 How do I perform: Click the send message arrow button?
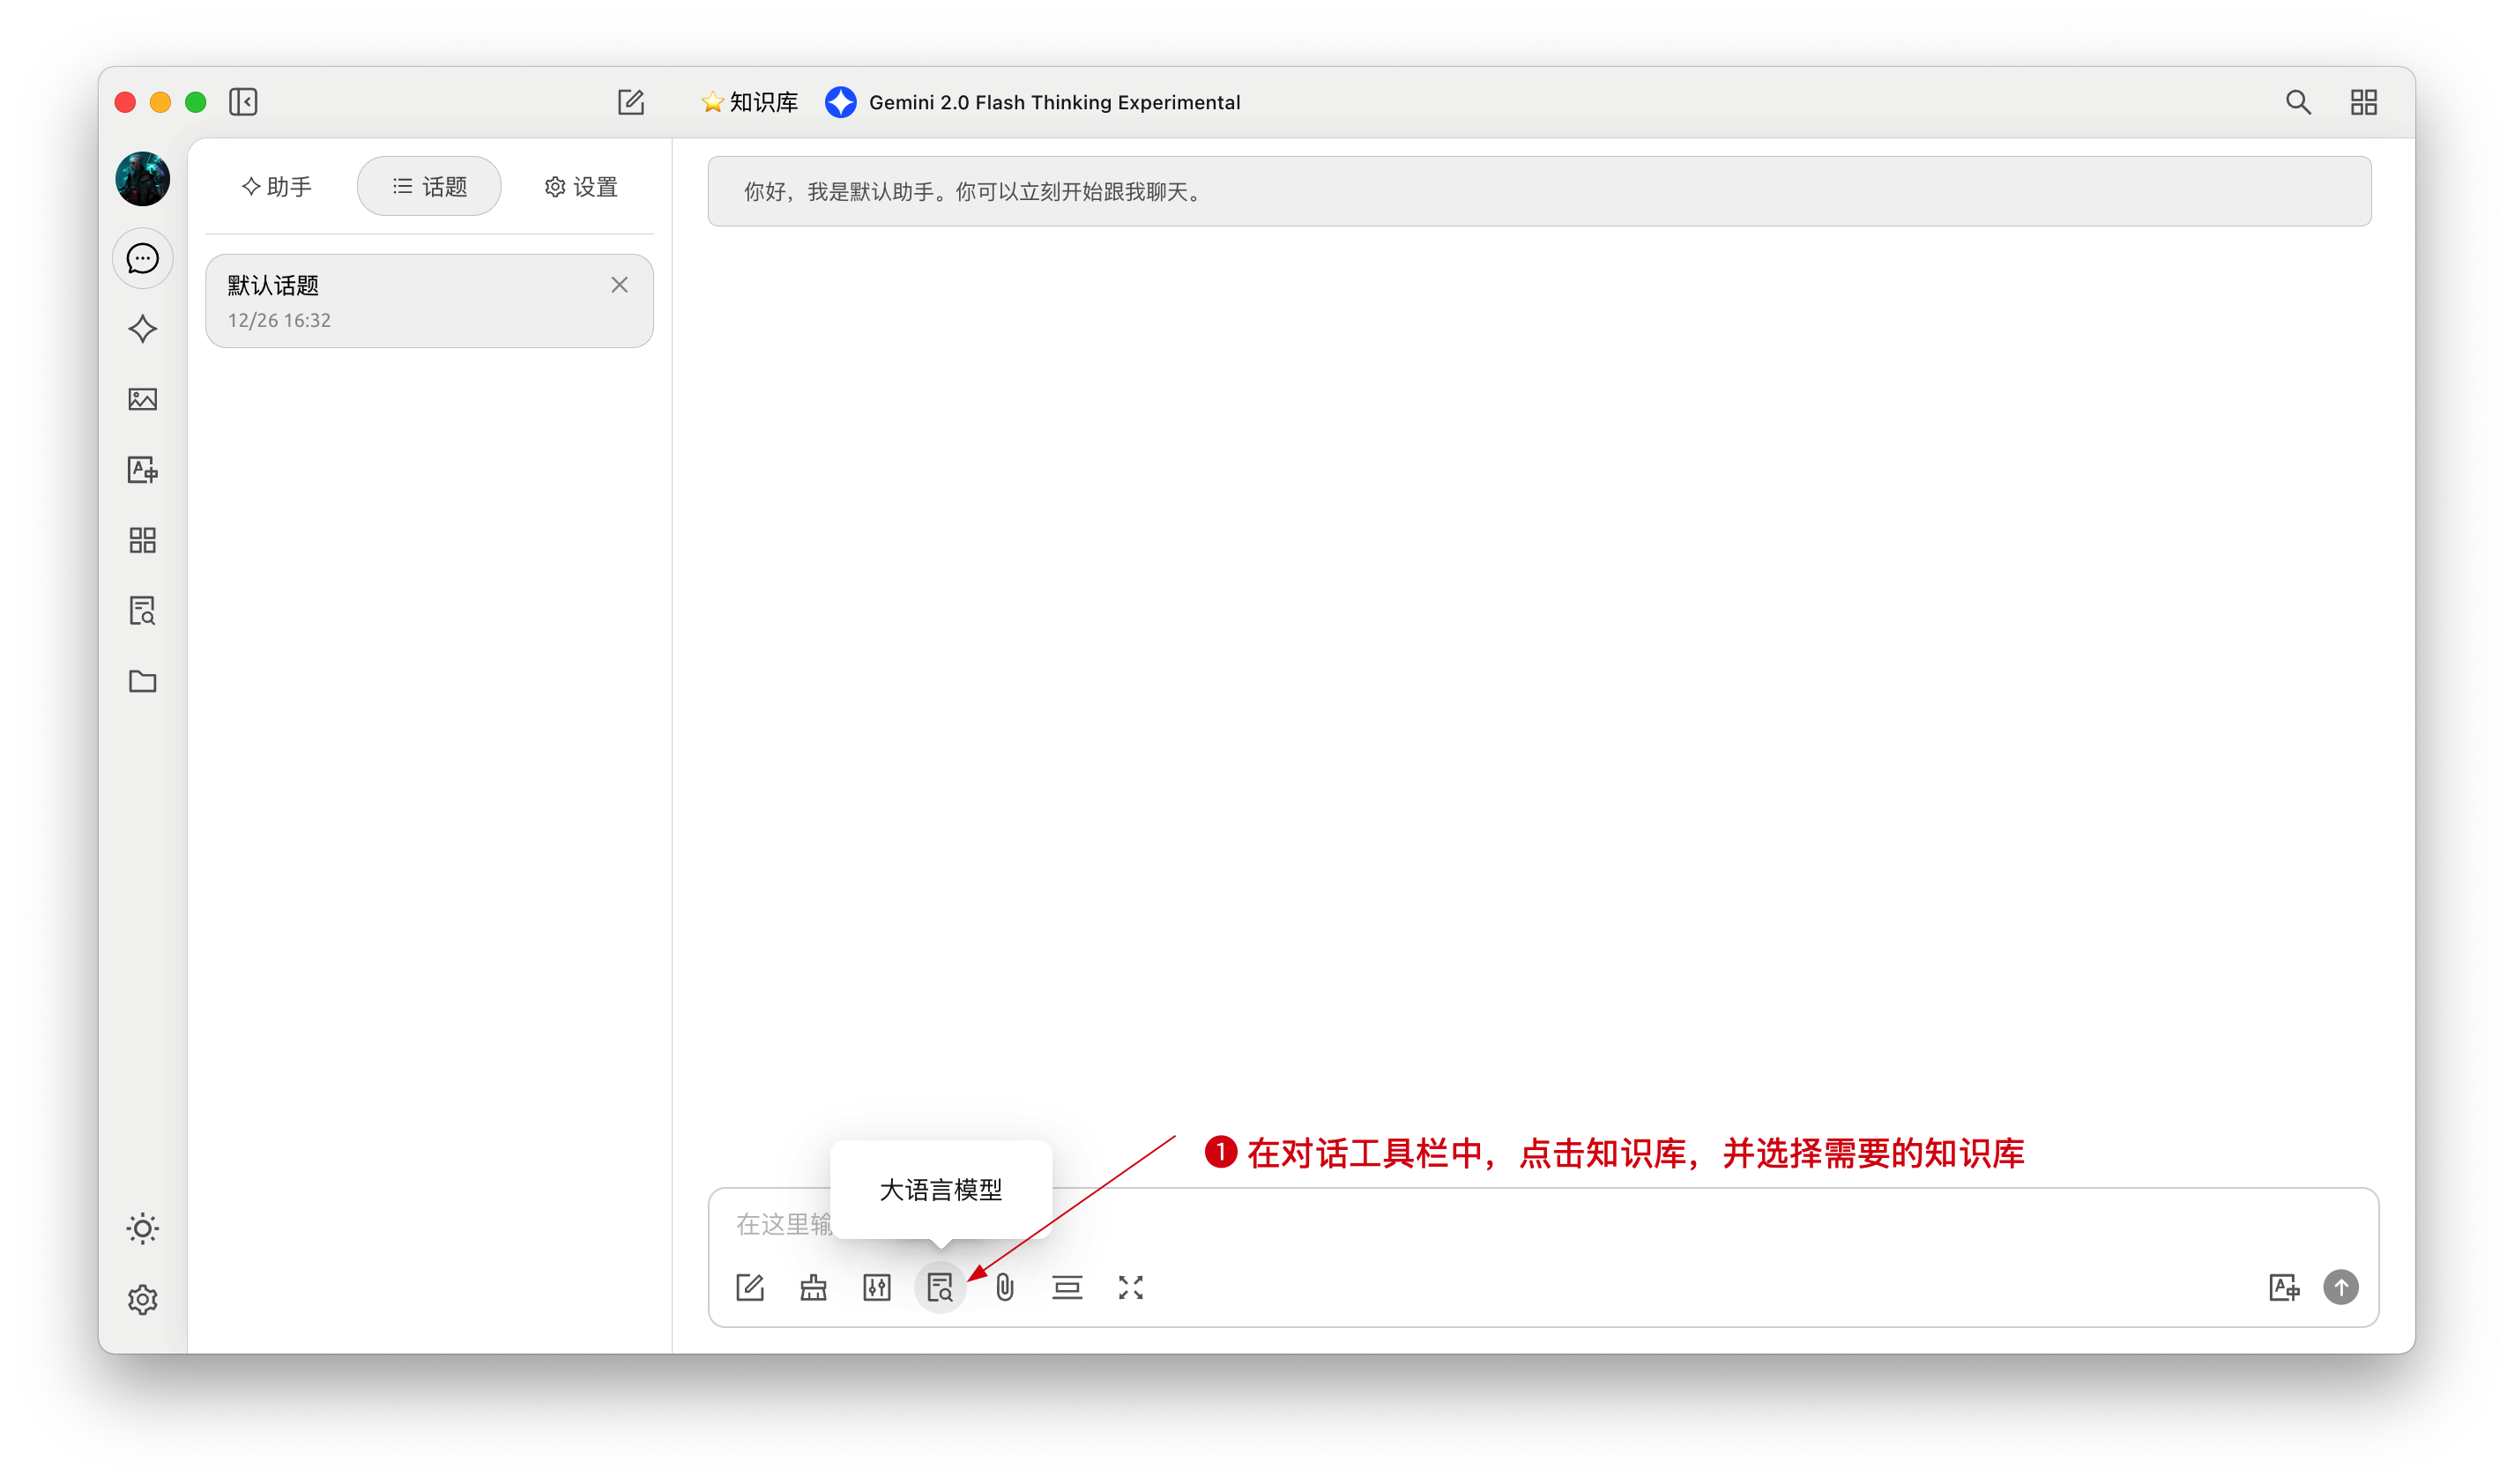pyautogui.click(x=2340, y=1287)
